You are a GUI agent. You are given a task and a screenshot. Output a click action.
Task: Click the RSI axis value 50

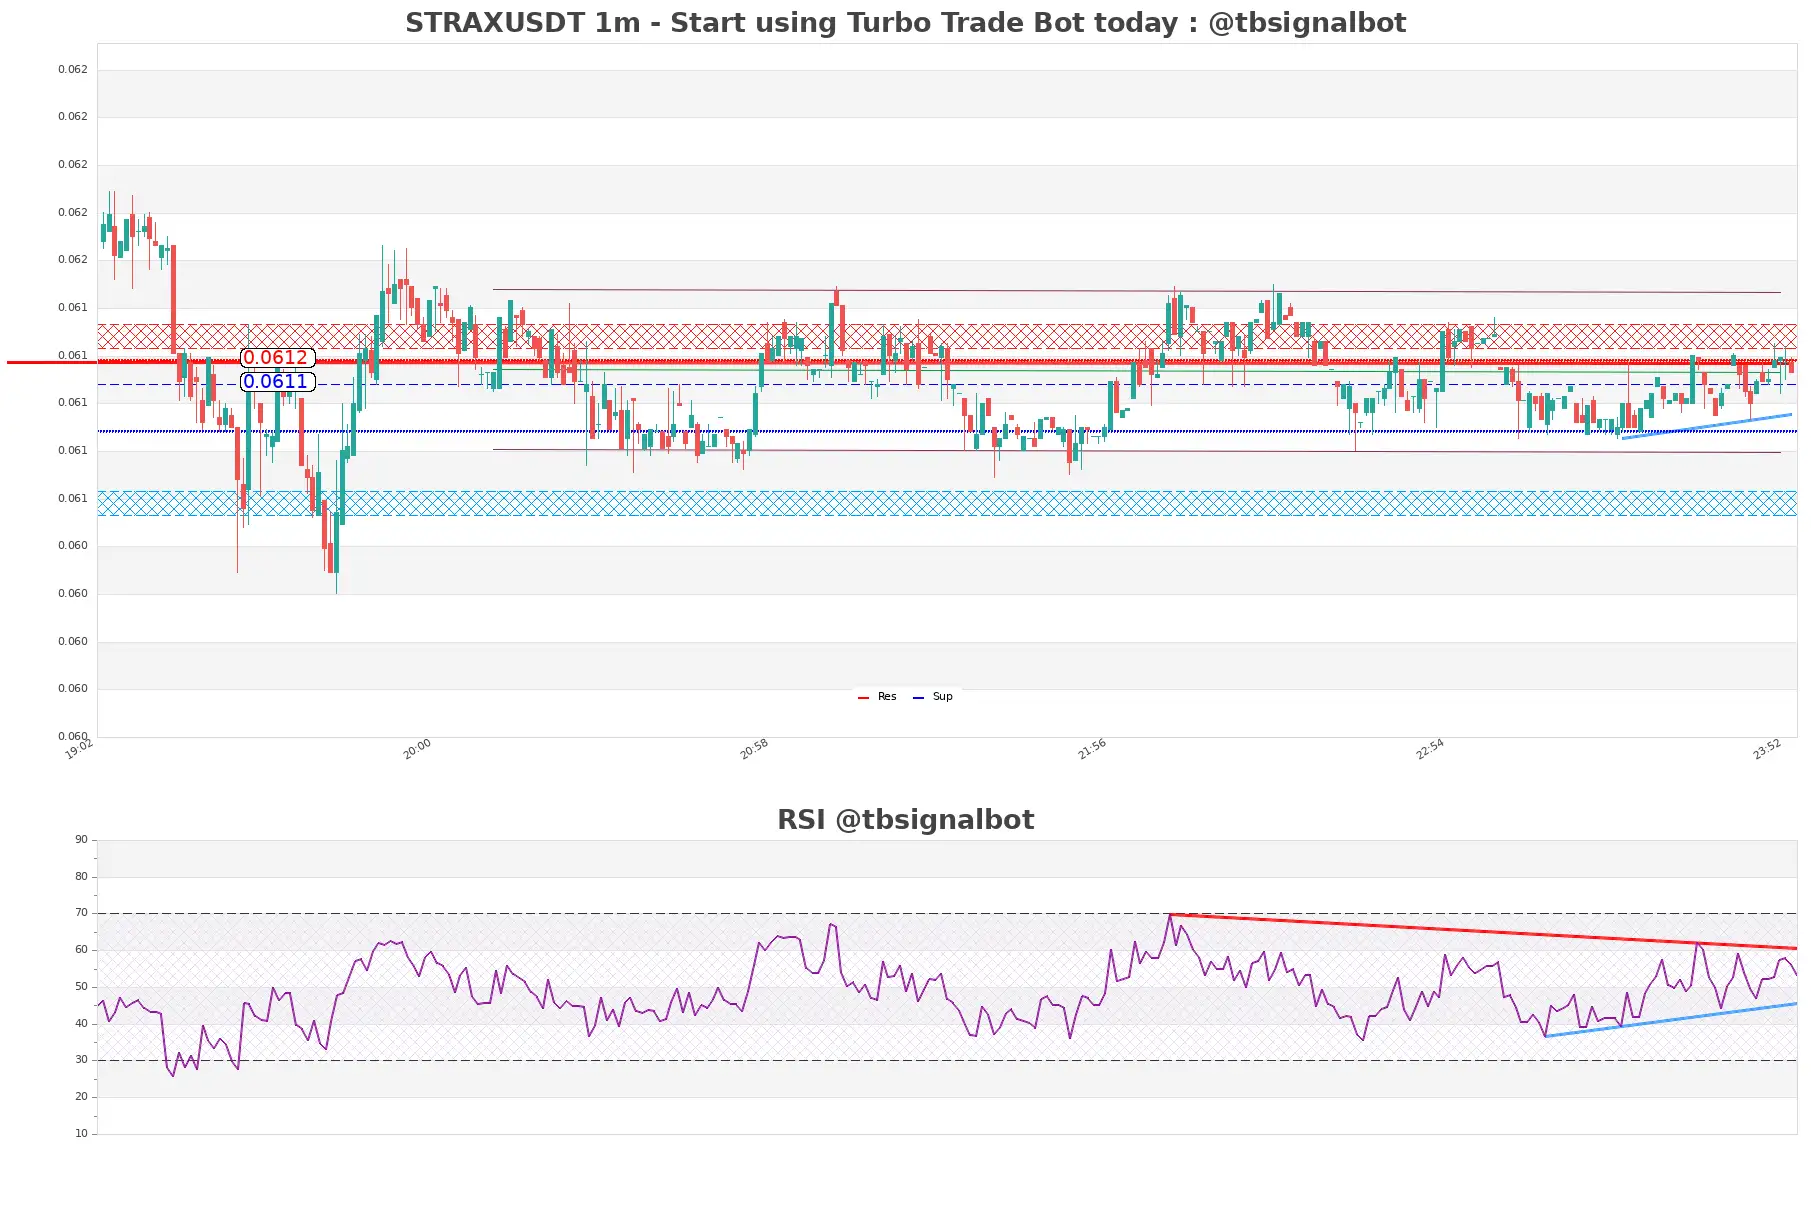tap(81, 987)
